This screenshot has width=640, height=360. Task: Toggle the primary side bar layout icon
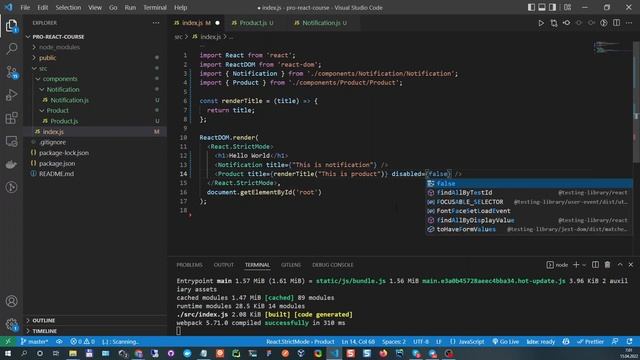(531, 7)
